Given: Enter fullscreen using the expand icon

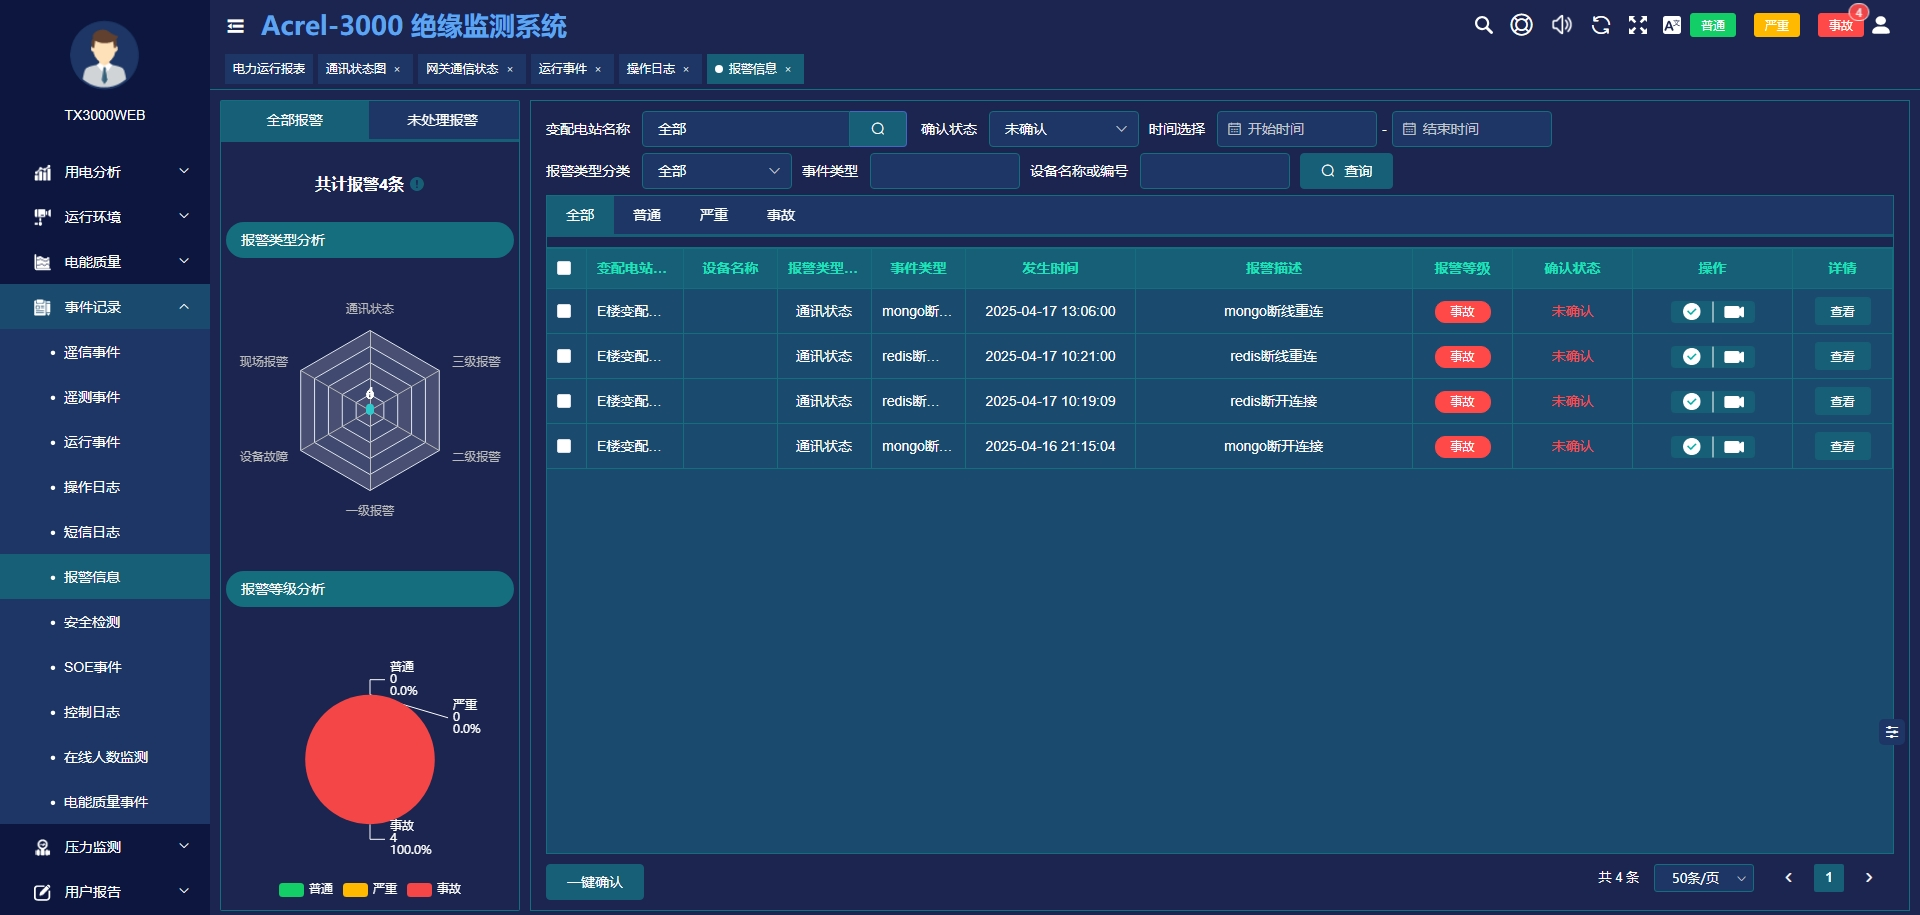Looking at the screenshot, I should point(1638,25).
